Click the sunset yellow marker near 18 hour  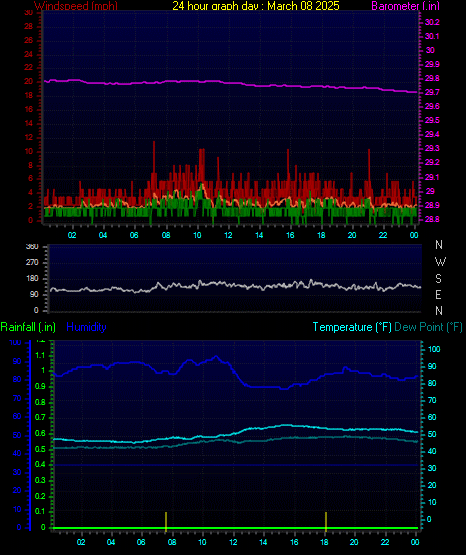(x=326, y=521)
